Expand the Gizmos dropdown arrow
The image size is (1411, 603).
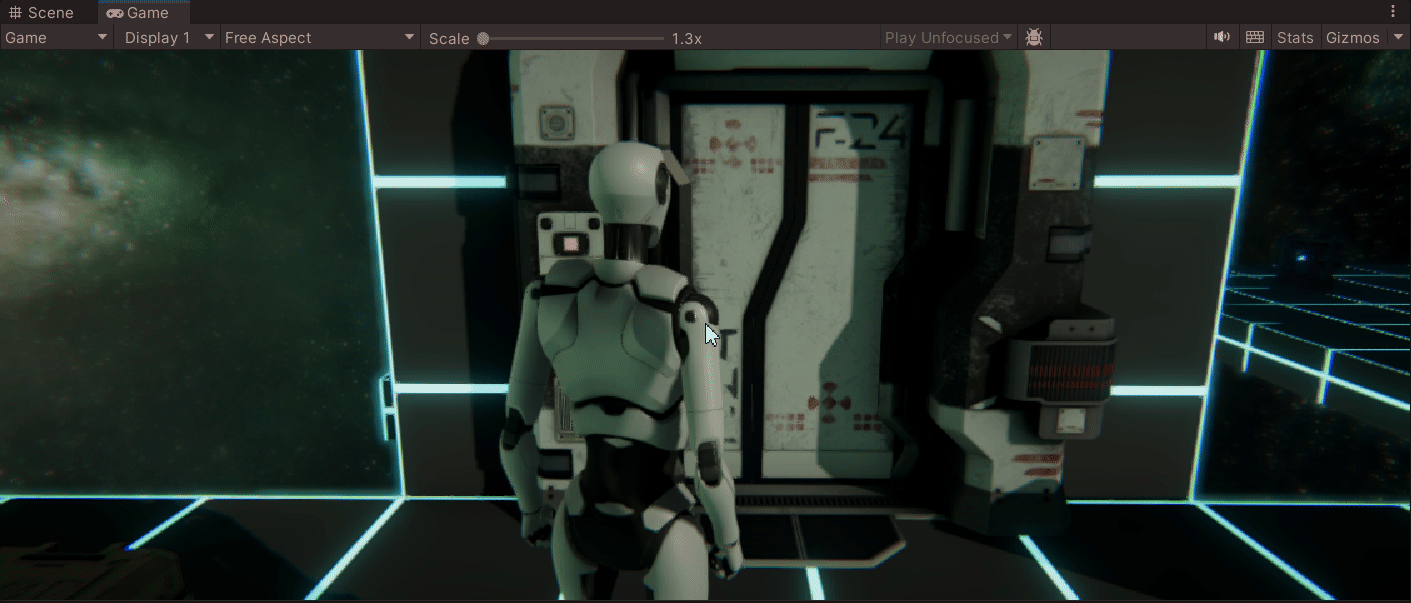pos(1398,37)
